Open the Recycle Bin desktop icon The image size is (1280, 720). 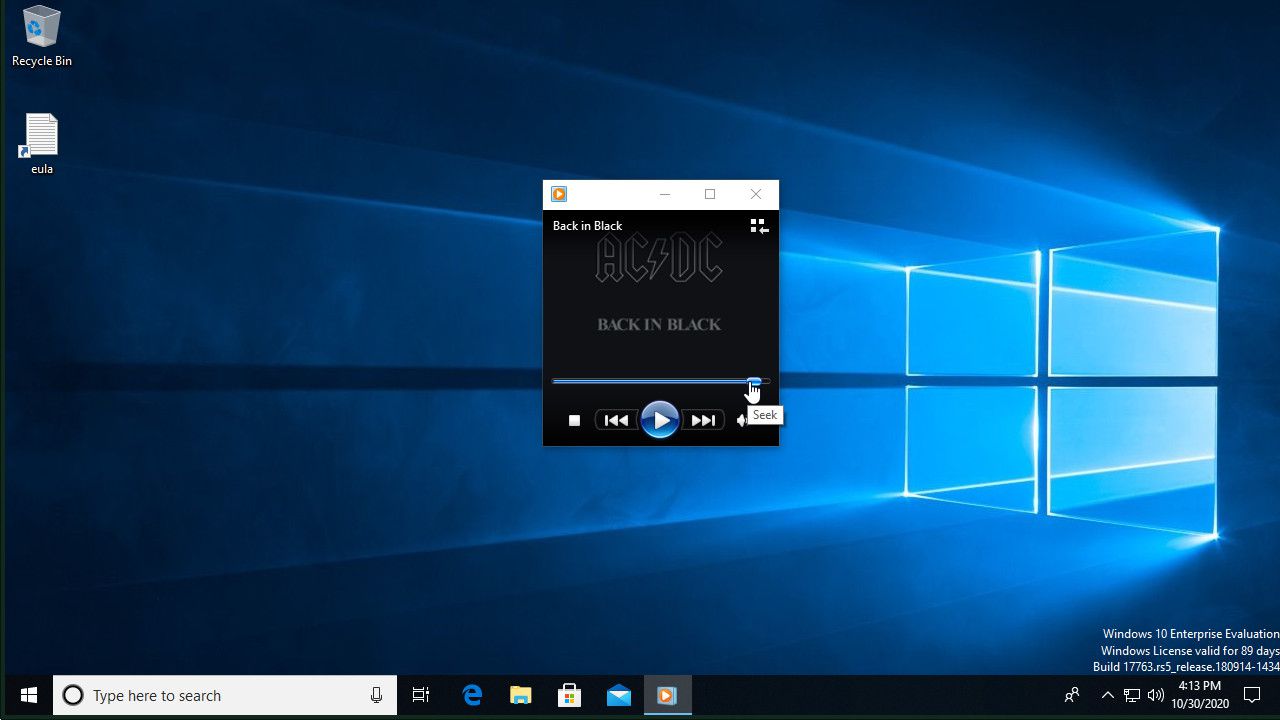pos(42,37)
